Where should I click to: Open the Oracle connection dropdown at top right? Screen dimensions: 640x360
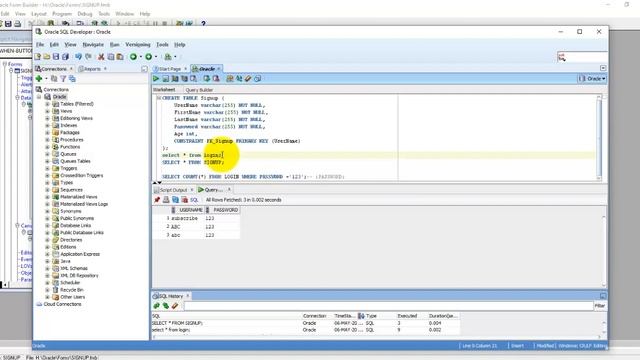[x=592, y=78]
